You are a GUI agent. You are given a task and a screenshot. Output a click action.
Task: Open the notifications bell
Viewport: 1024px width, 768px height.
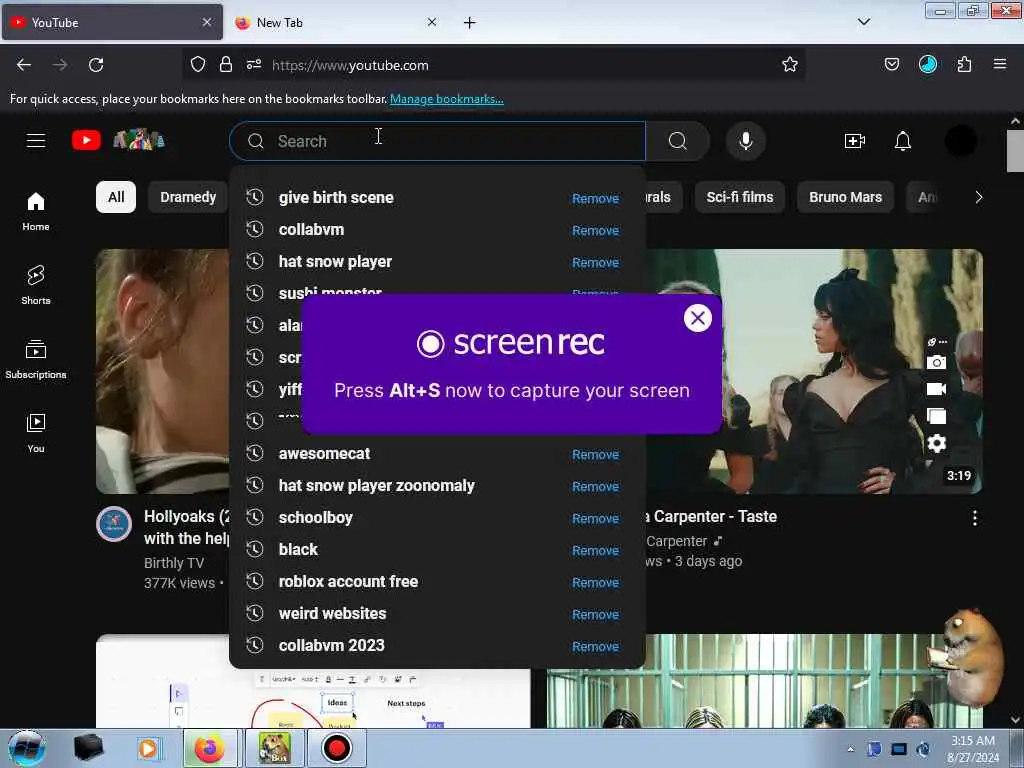tap(903, 141)
